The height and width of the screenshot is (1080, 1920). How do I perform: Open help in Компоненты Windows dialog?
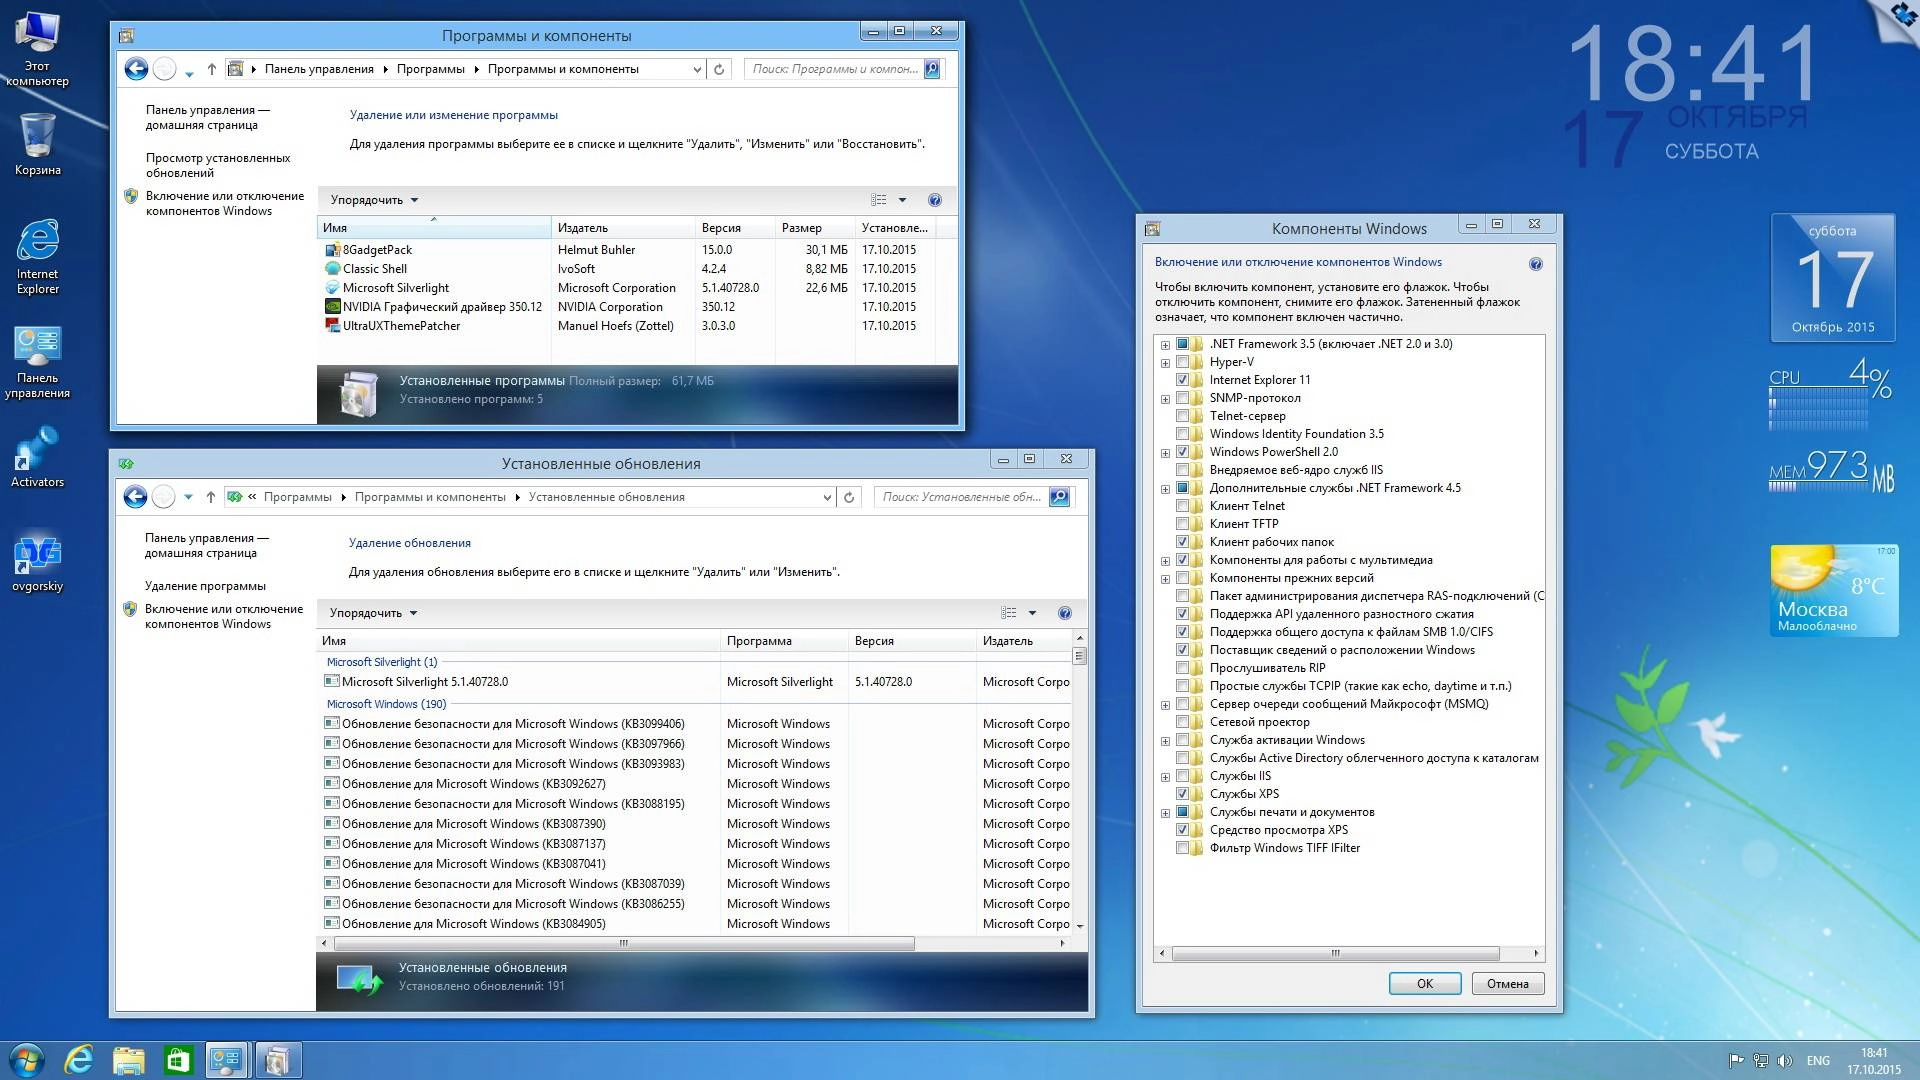pyautogui.click(x=1535, y=264)
